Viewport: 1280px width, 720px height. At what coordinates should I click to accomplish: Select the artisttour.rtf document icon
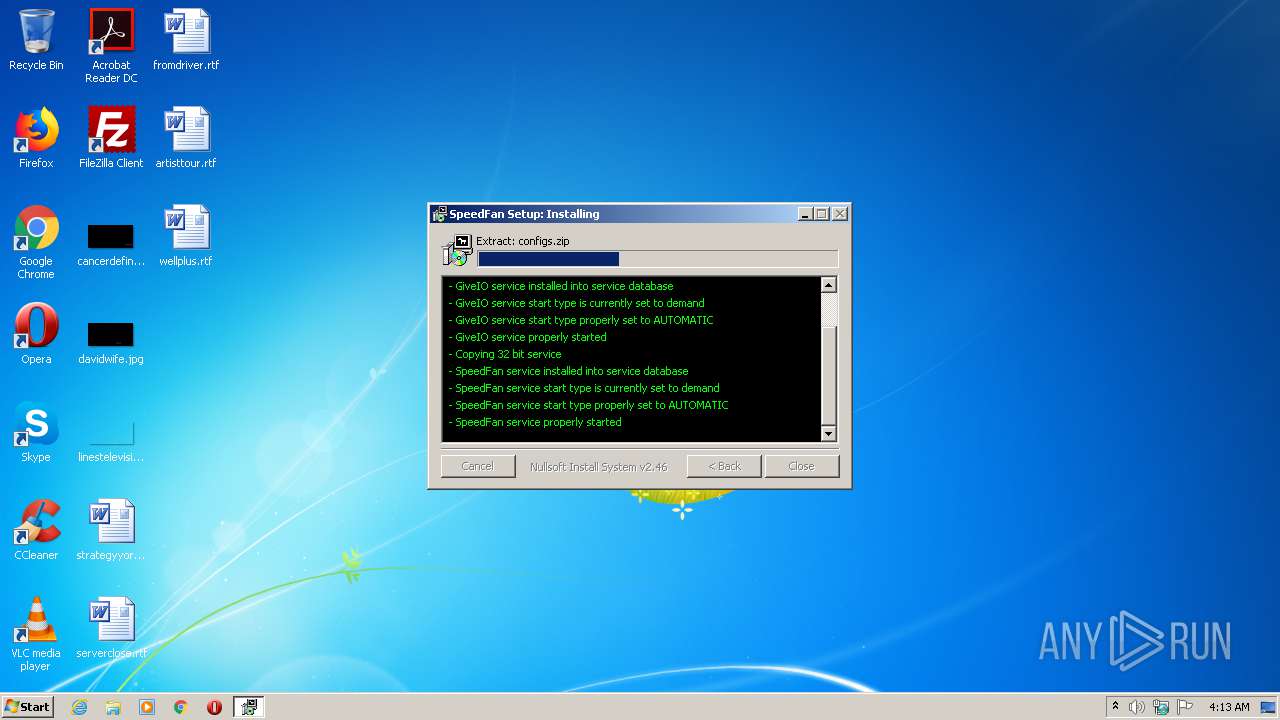click(186, 138)
